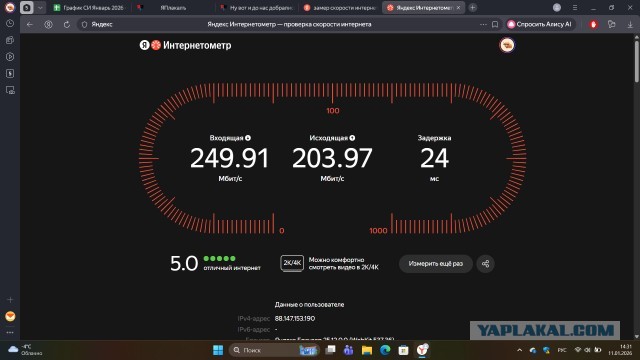Open the Teams icon on the taskbar
Viewport: 640px width, 360px height.
point(348,350)
